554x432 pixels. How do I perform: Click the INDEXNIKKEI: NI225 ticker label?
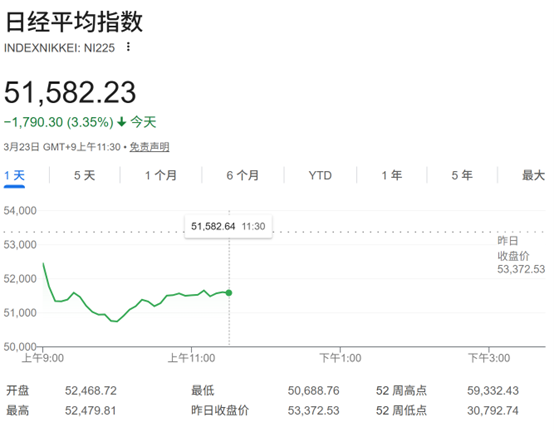pyautogui.click(x=59, y=48)
